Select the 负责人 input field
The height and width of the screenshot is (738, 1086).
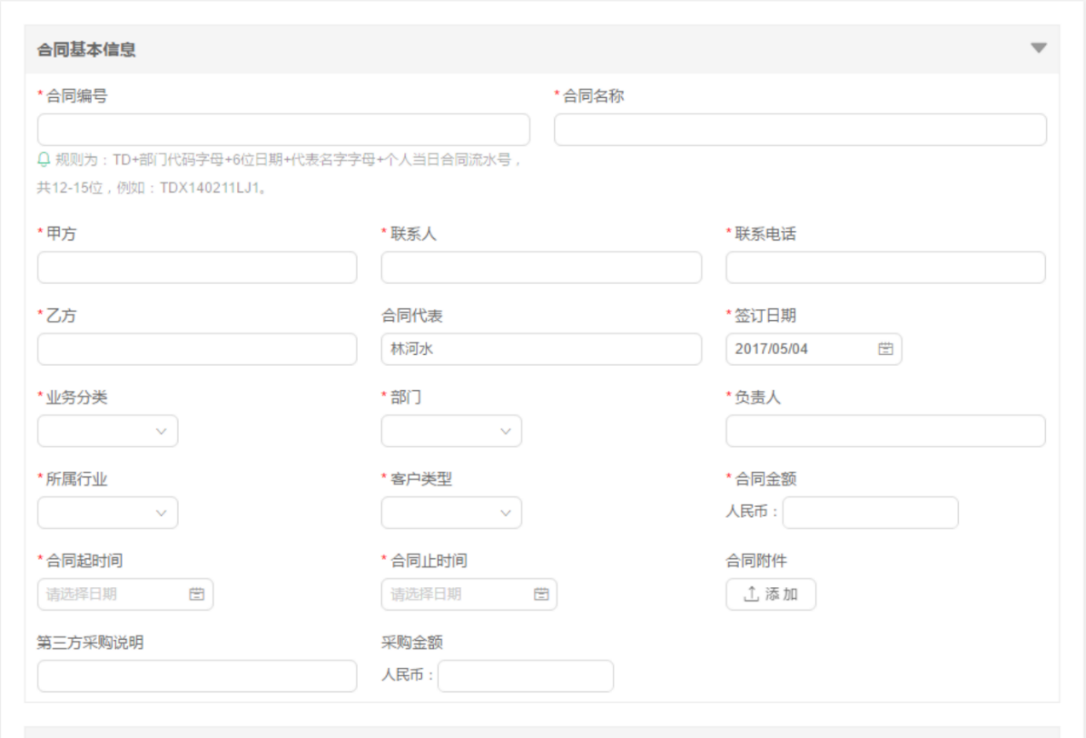(x=885, y=431)
